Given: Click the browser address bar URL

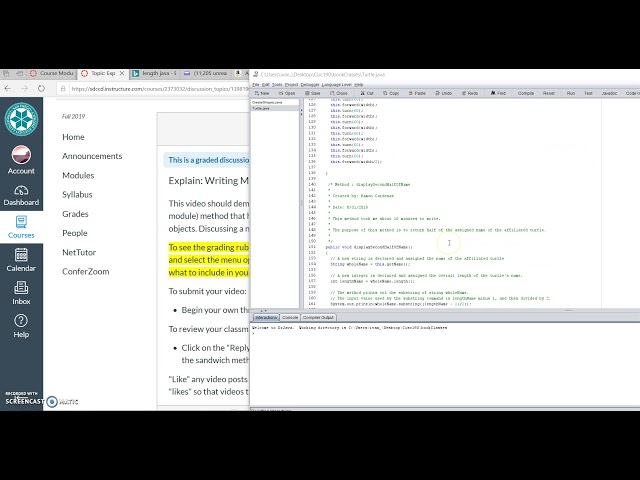Looking at the screenshot, I should 159,89.
